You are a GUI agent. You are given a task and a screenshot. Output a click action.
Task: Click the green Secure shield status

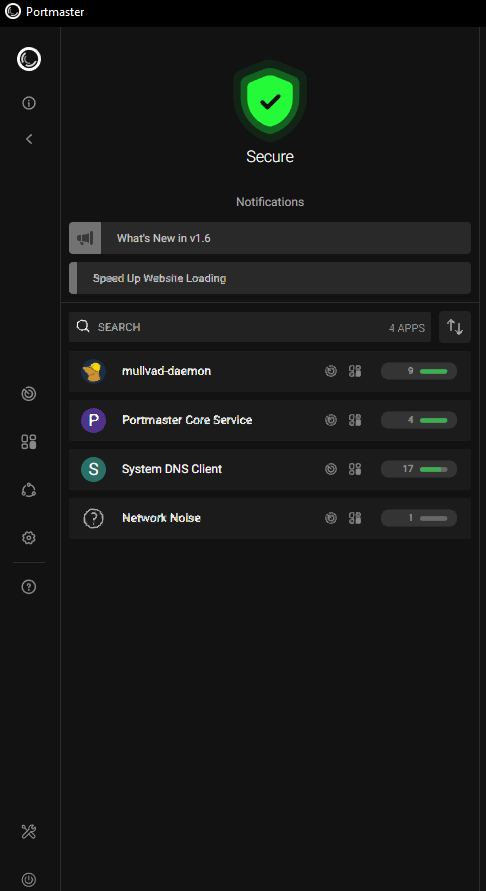(x=270, y=101)
